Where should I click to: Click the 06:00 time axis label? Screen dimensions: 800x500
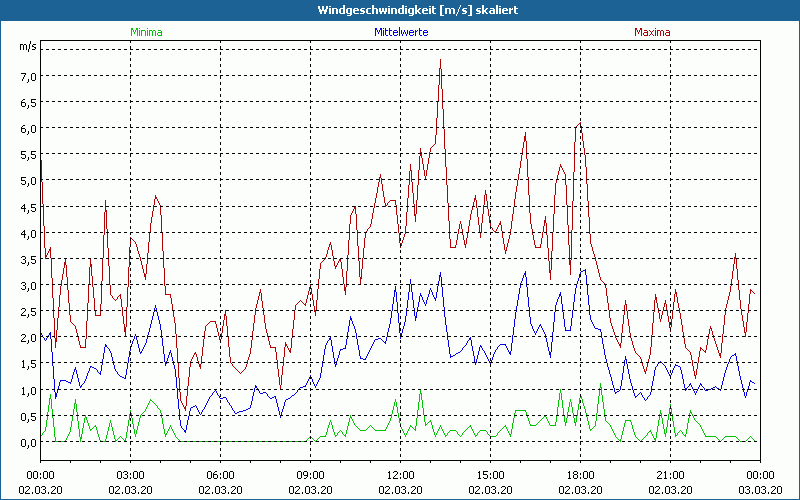tap(220, 476)
